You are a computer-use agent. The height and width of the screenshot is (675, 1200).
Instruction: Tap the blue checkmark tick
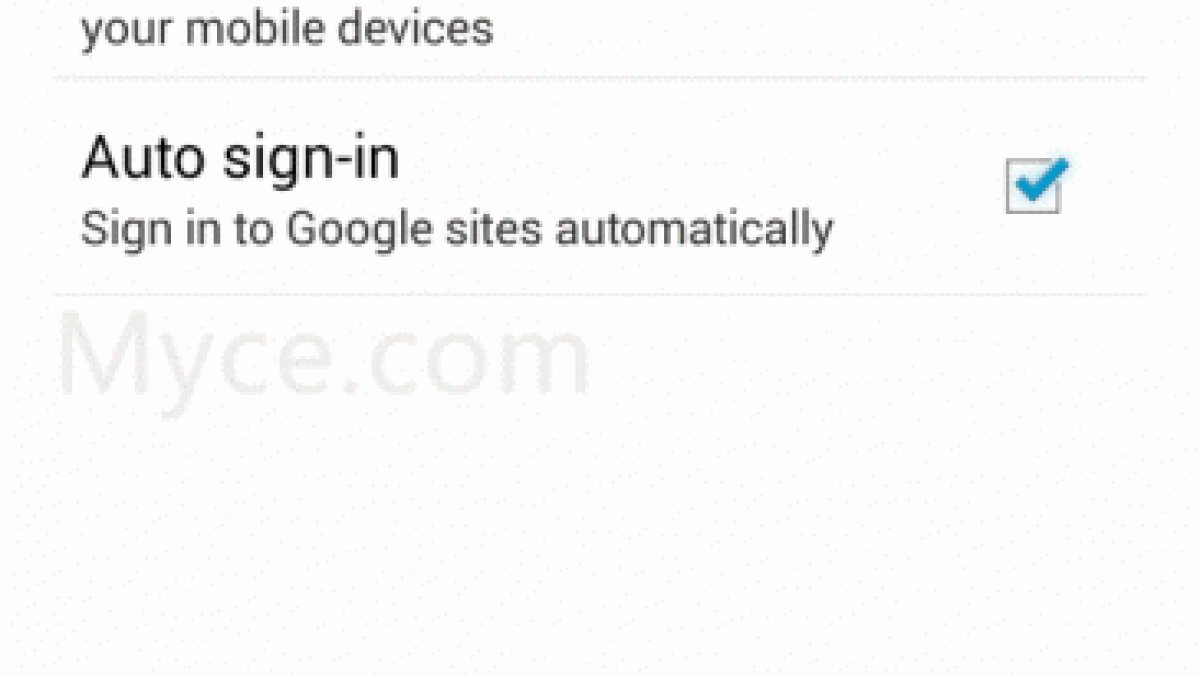click(x=1040, y=180)
